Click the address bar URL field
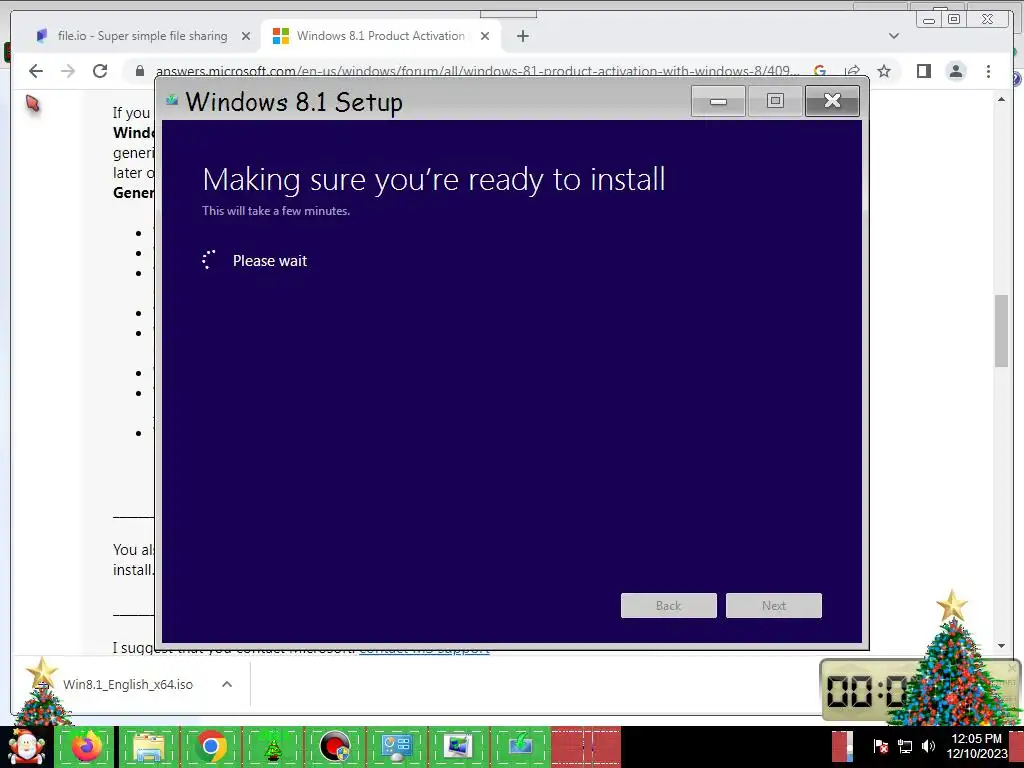 coord(477,71)
